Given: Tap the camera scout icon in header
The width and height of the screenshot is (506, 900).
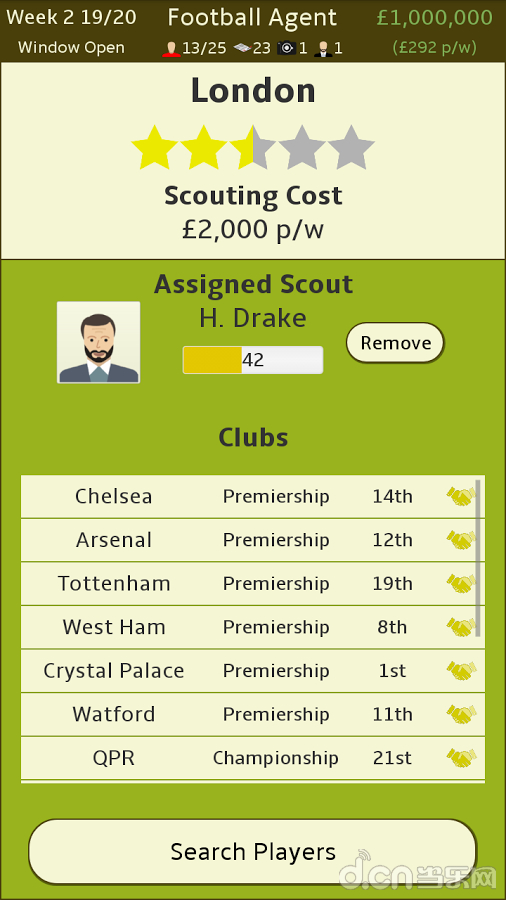Looking at the screenshot, I should [286, 48].
